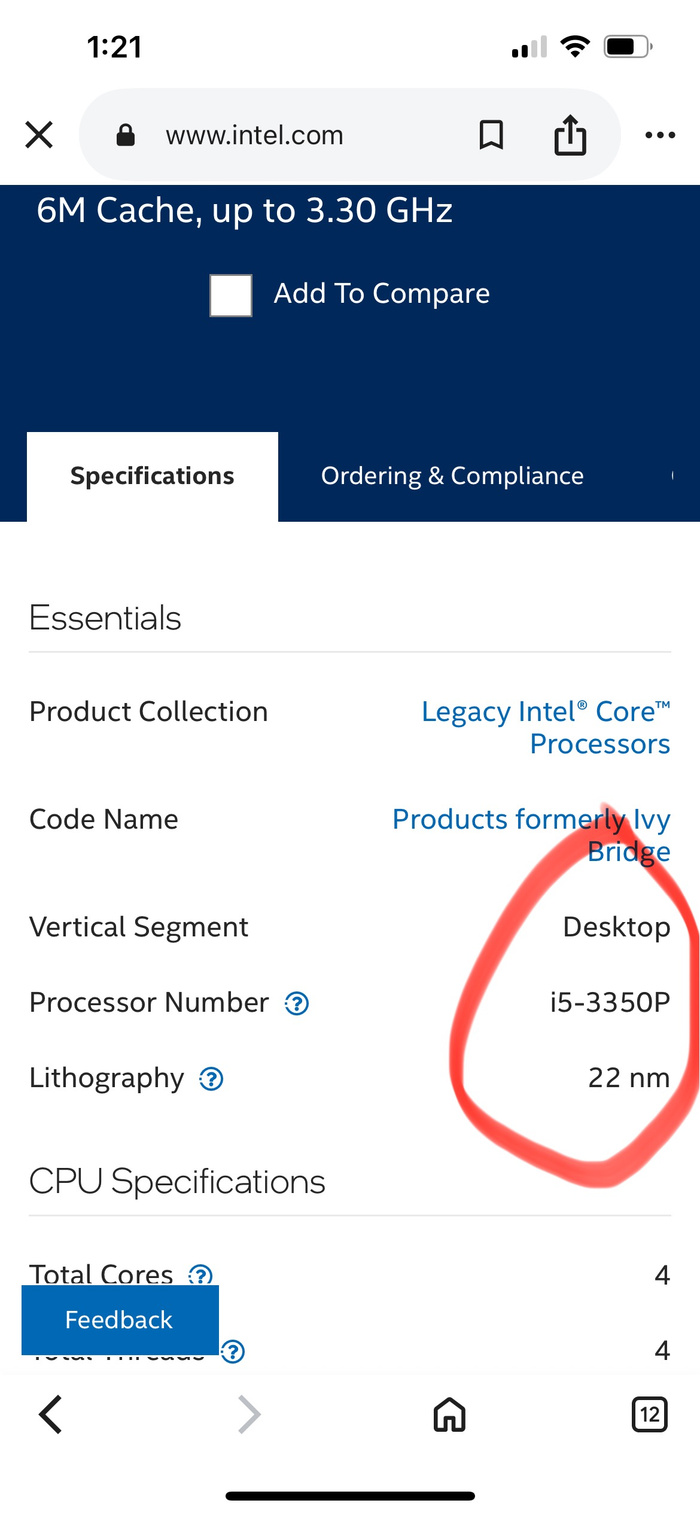Tap the bookmark icon in address bar
The width and height of the screenshot is (700, 1515).
(491, 135)
